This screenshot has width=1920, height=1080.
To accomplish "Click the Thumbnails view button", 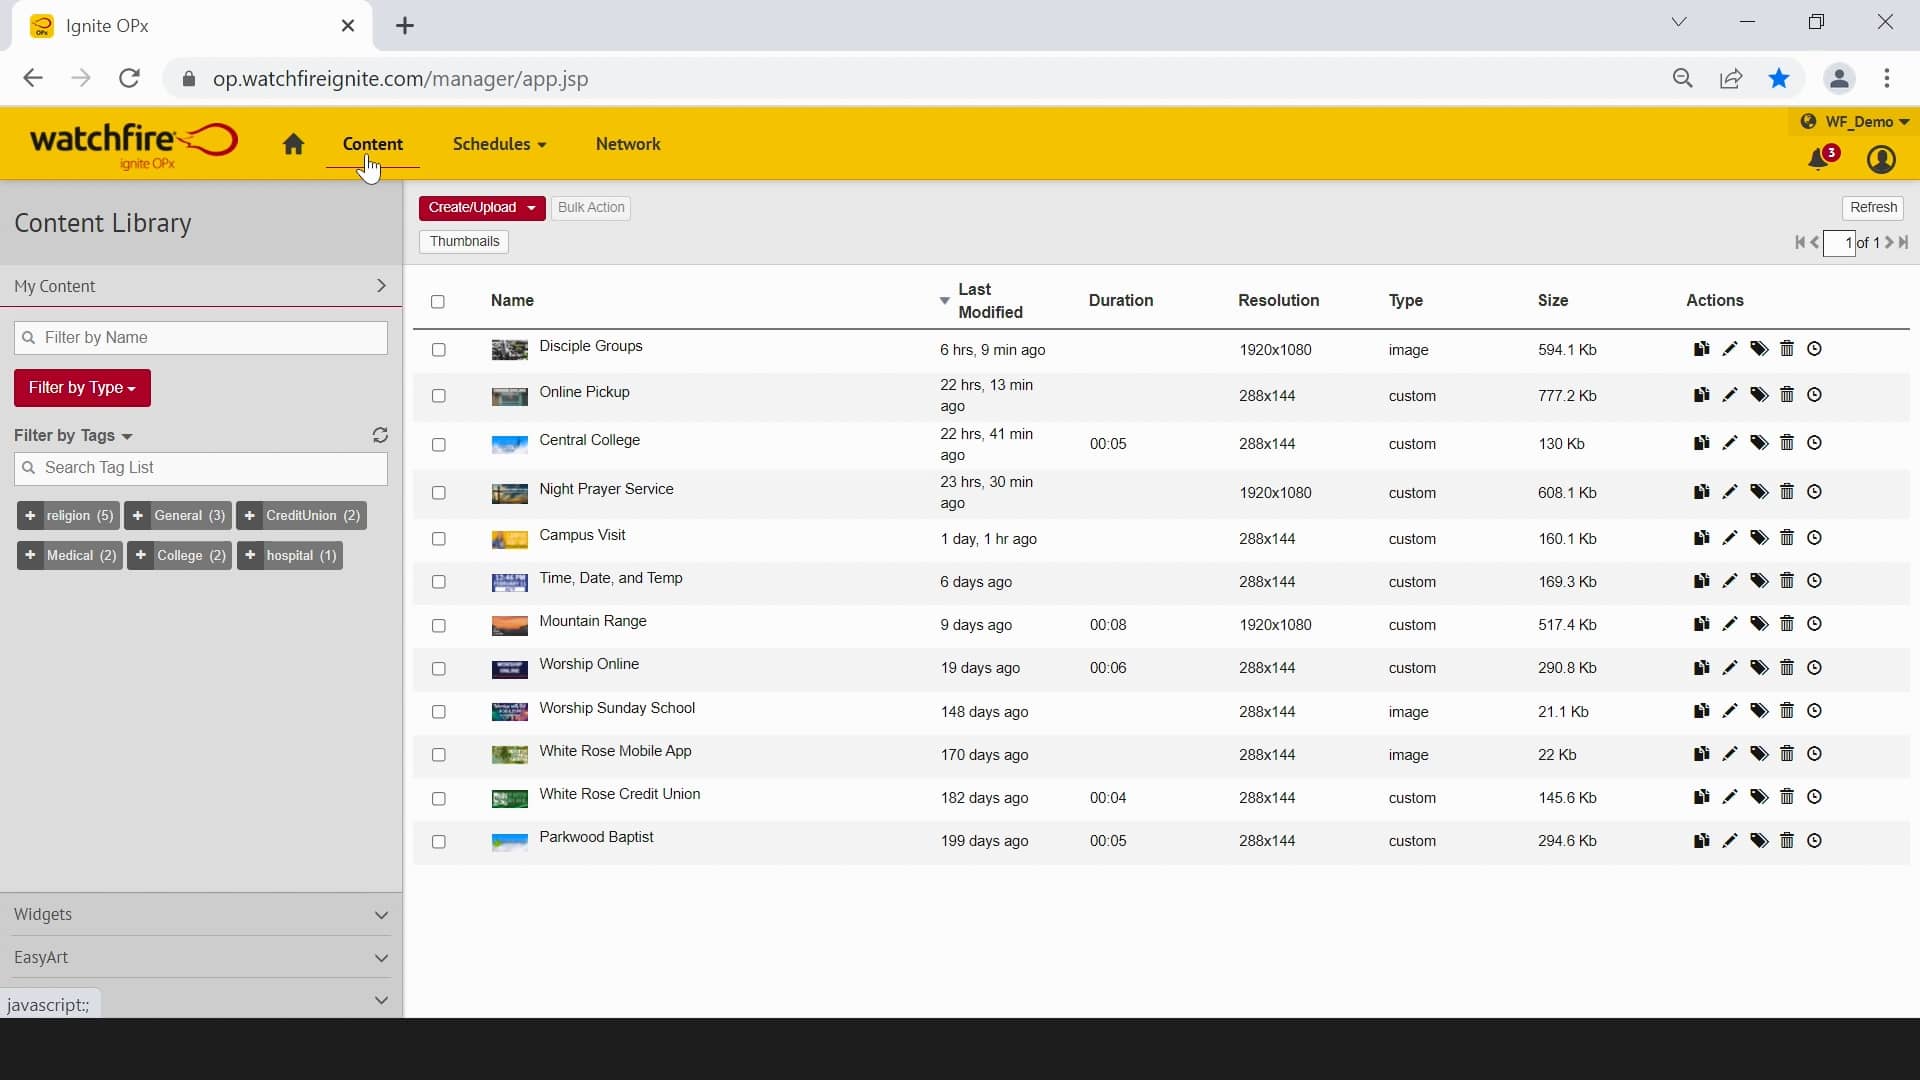I will point(464,241).
